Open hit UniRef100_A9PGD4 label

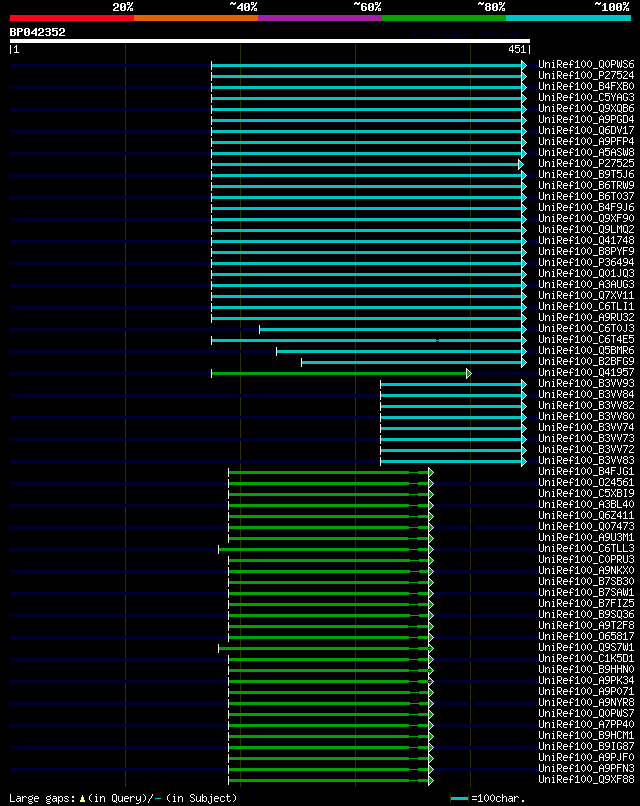[x=586, y=120]
